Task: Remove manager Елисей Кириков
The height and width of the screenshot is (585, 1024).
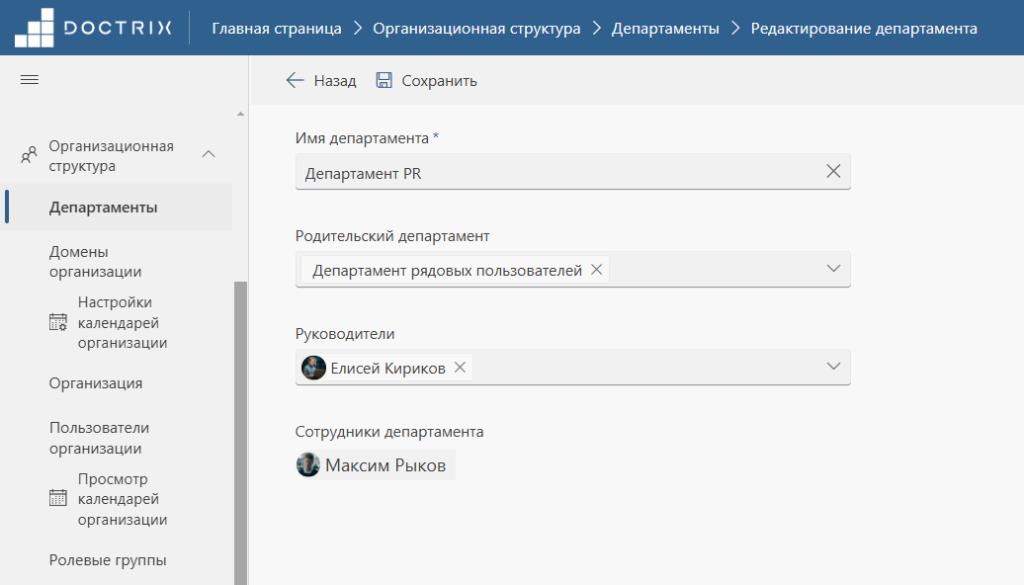Action: pyautogui.click(x=460, y=368)
